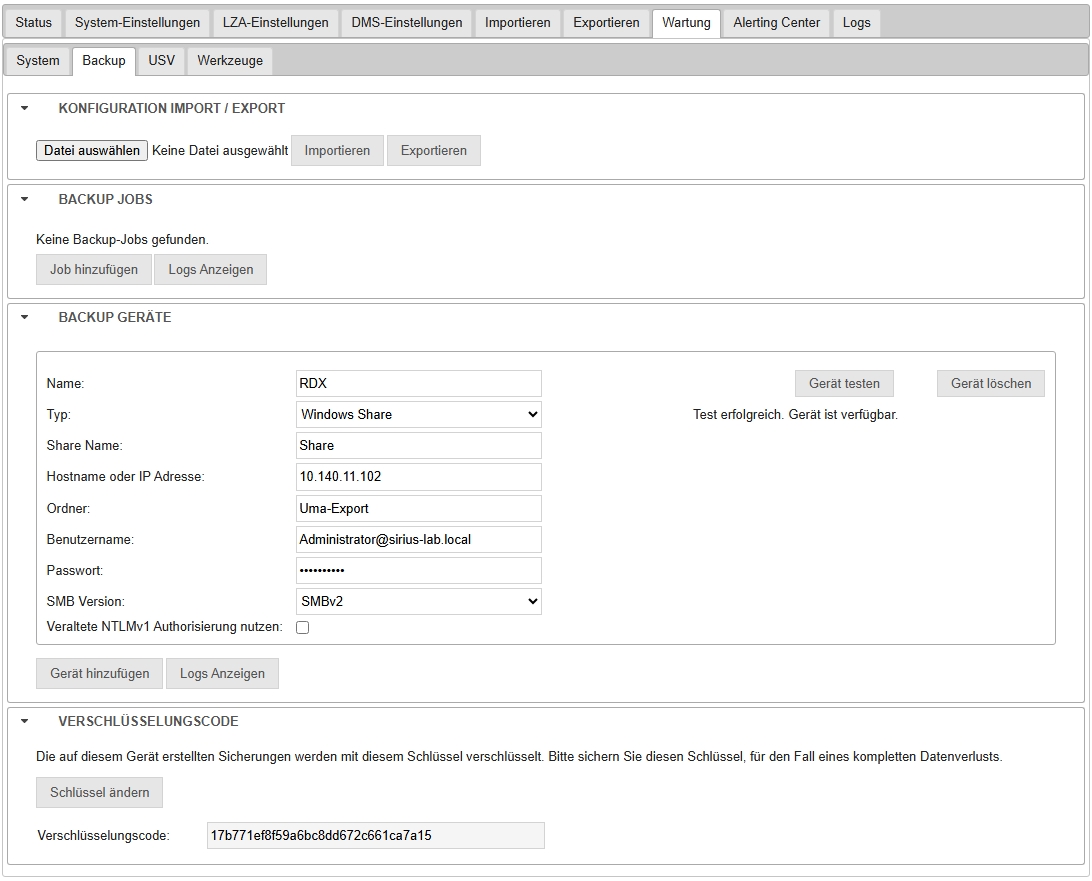This screenshot has width=1092, height=881.
Task: Click Schlüssel ändern button
Action: click(100, 793)
